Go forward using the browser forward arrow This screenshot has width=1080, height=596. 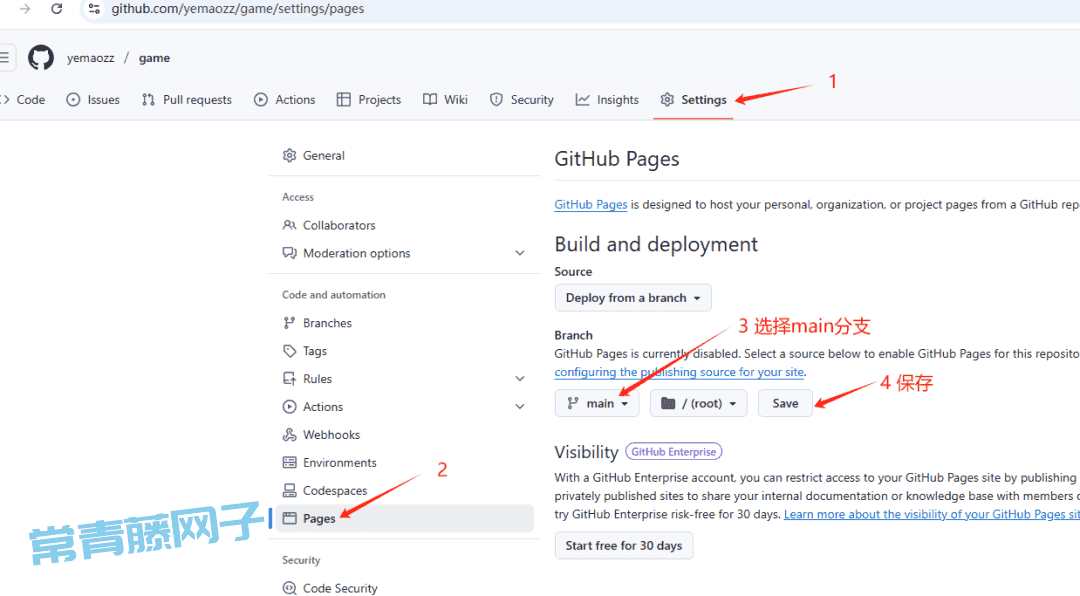click(25, 9)
